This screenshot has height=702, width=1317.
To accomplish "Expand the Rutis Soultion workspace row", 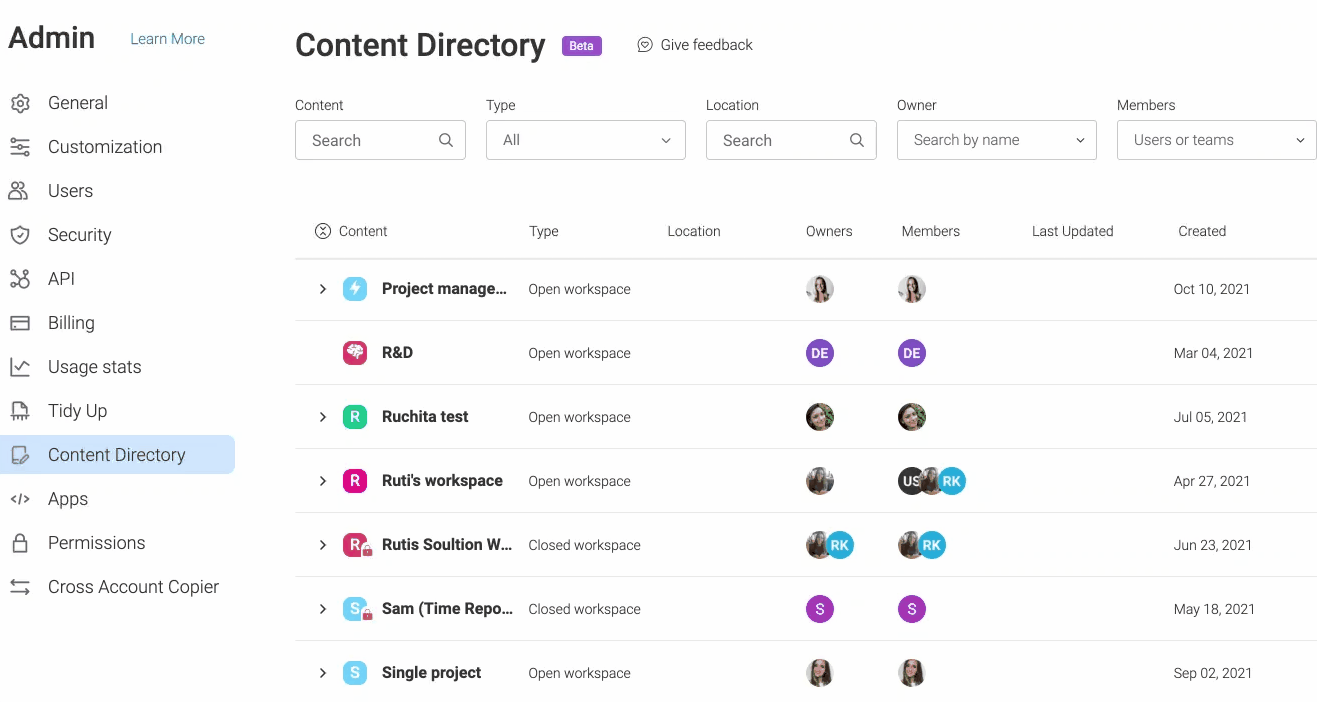I will [323, 545].
